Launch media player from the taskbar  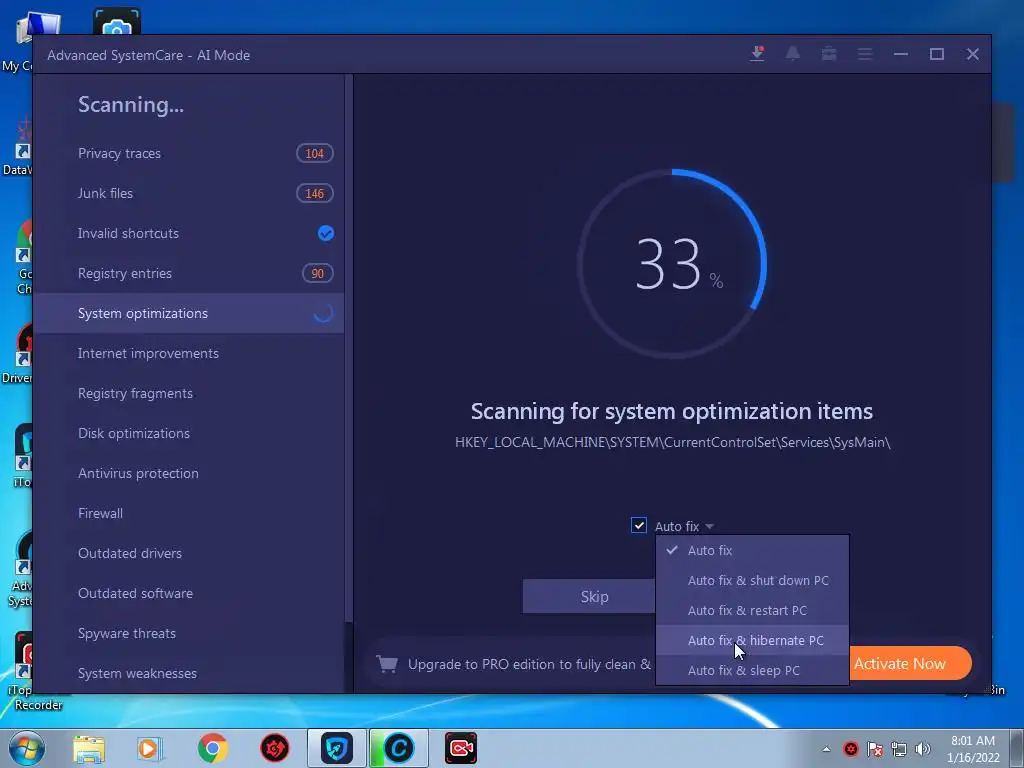[150, 749]
